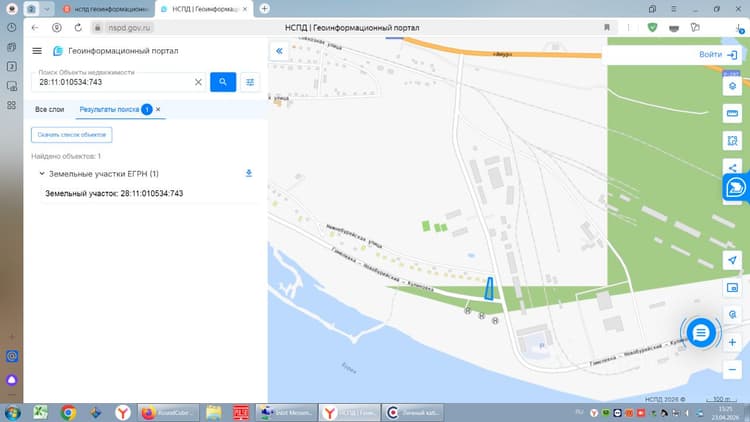Zoom out with the minus button

pyautogui.click(x=732, y=369)
